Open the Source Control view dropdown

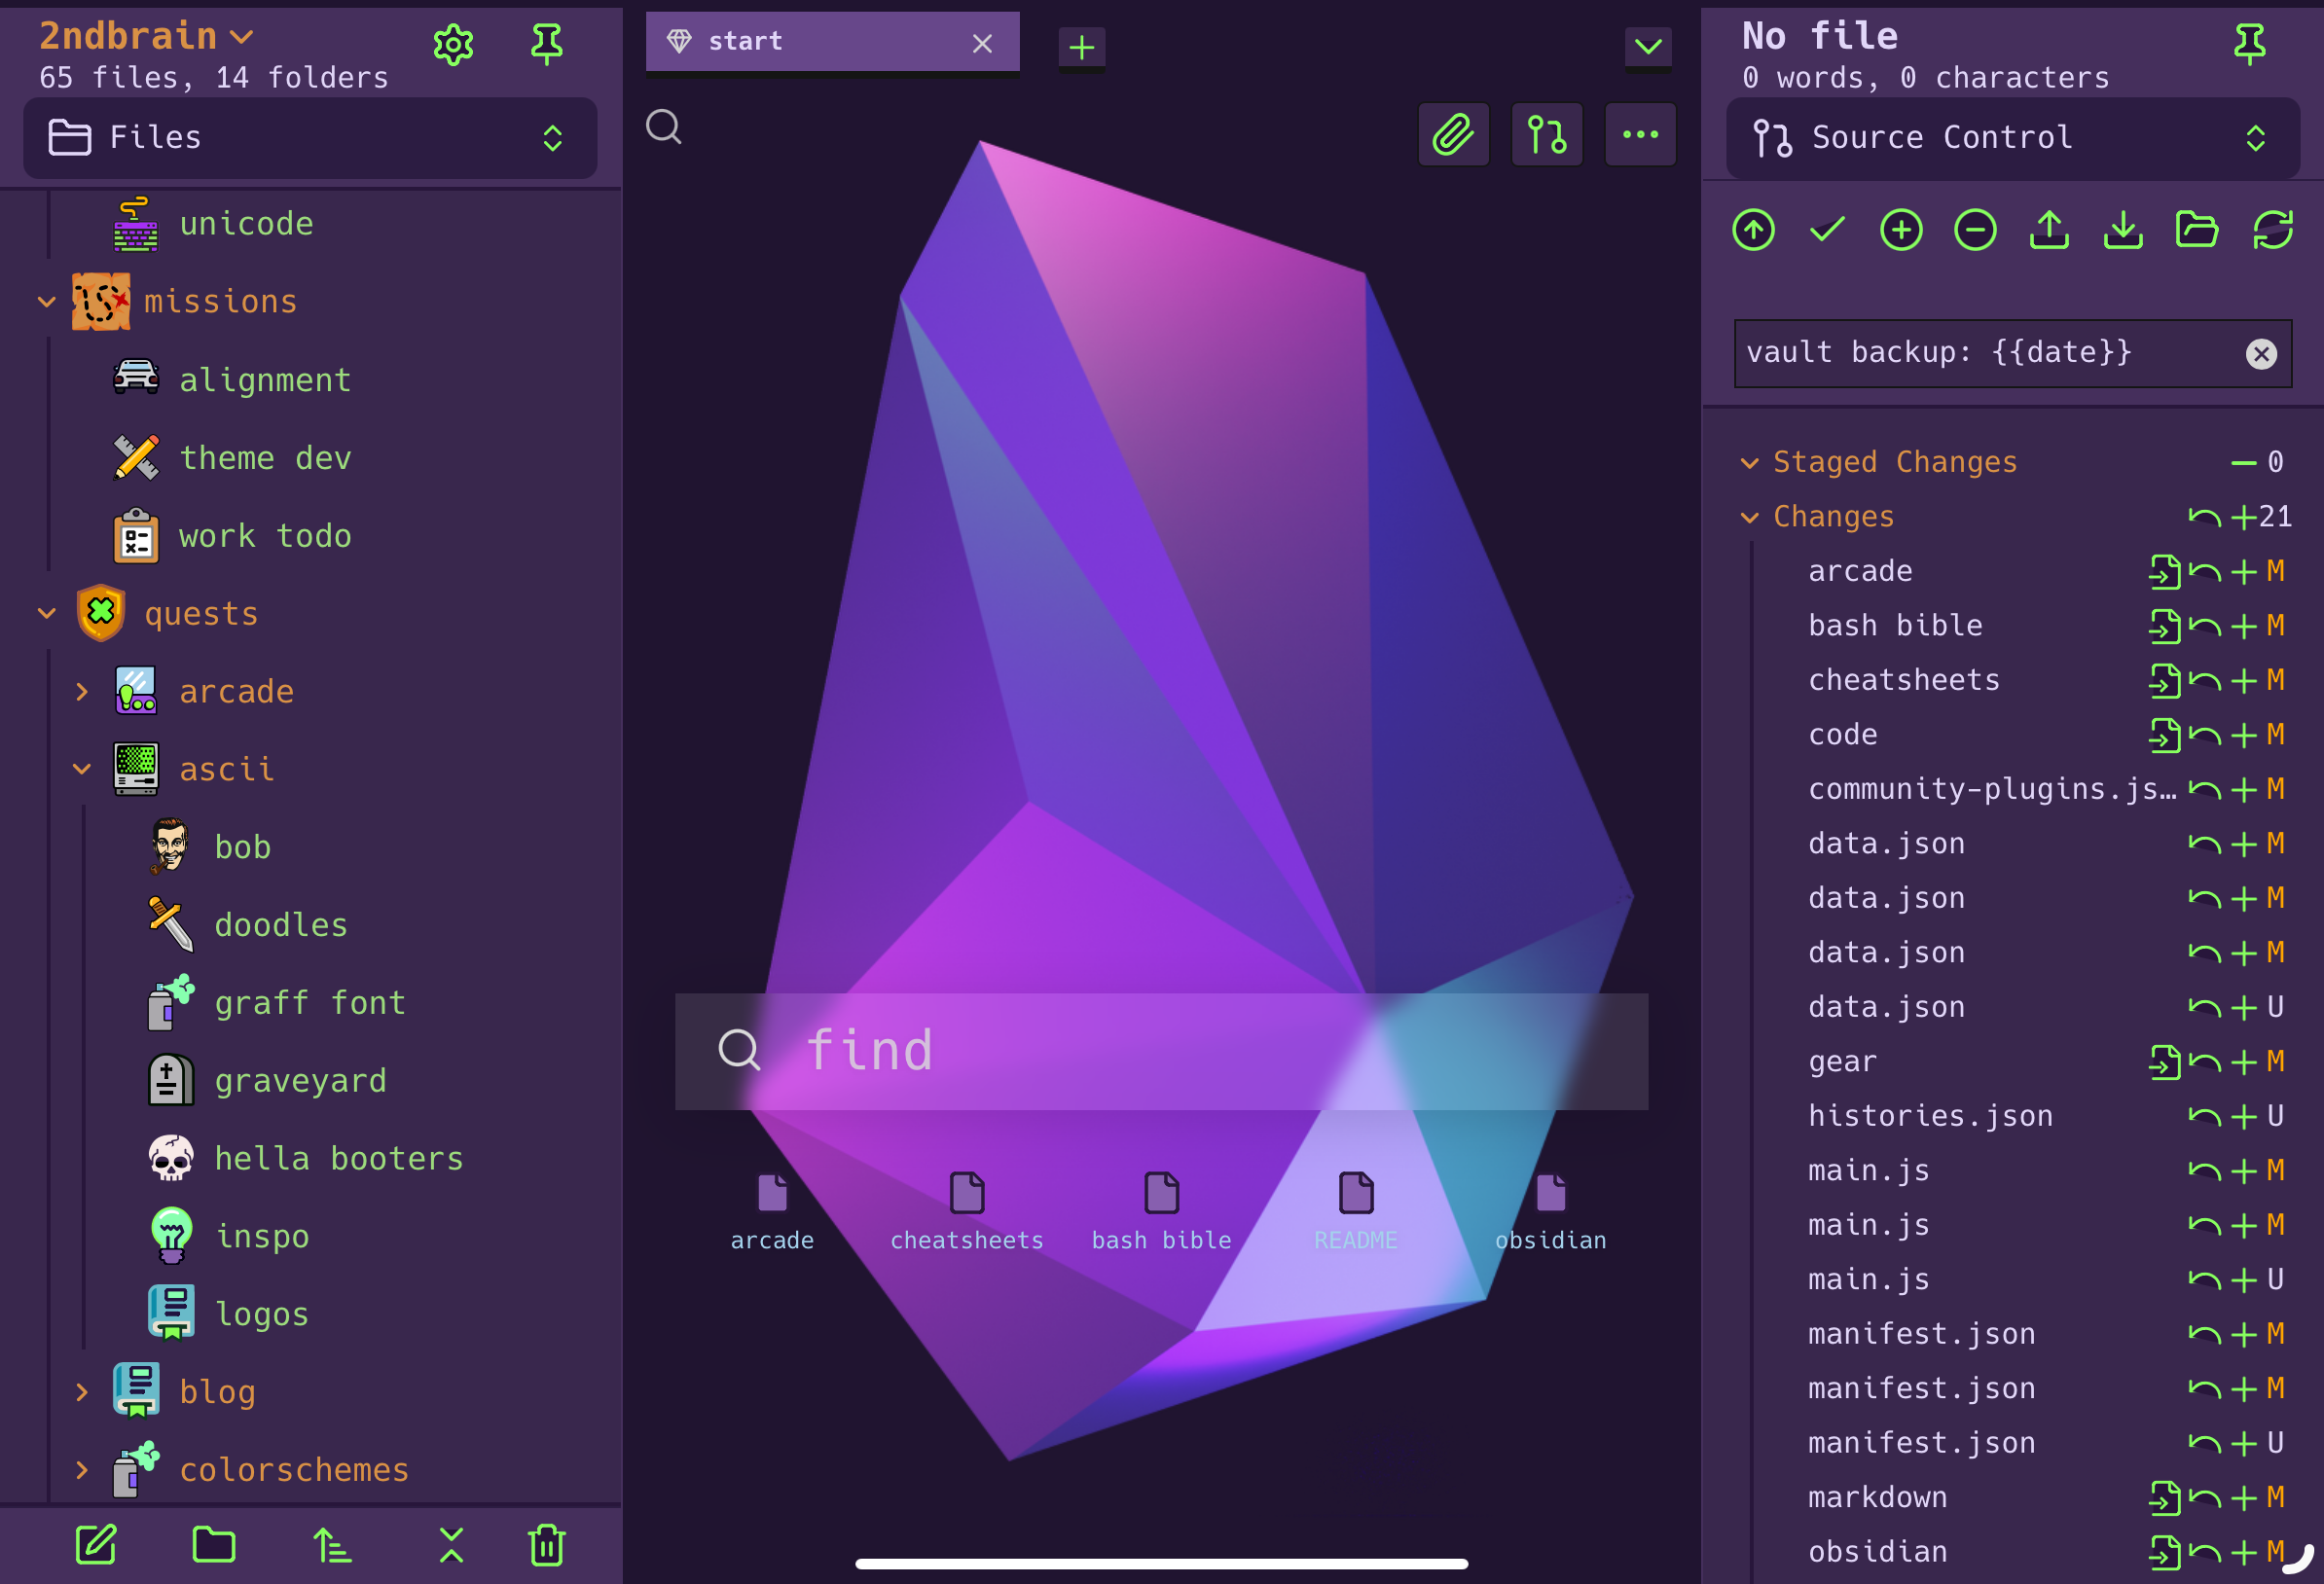tap(2012, 138)
